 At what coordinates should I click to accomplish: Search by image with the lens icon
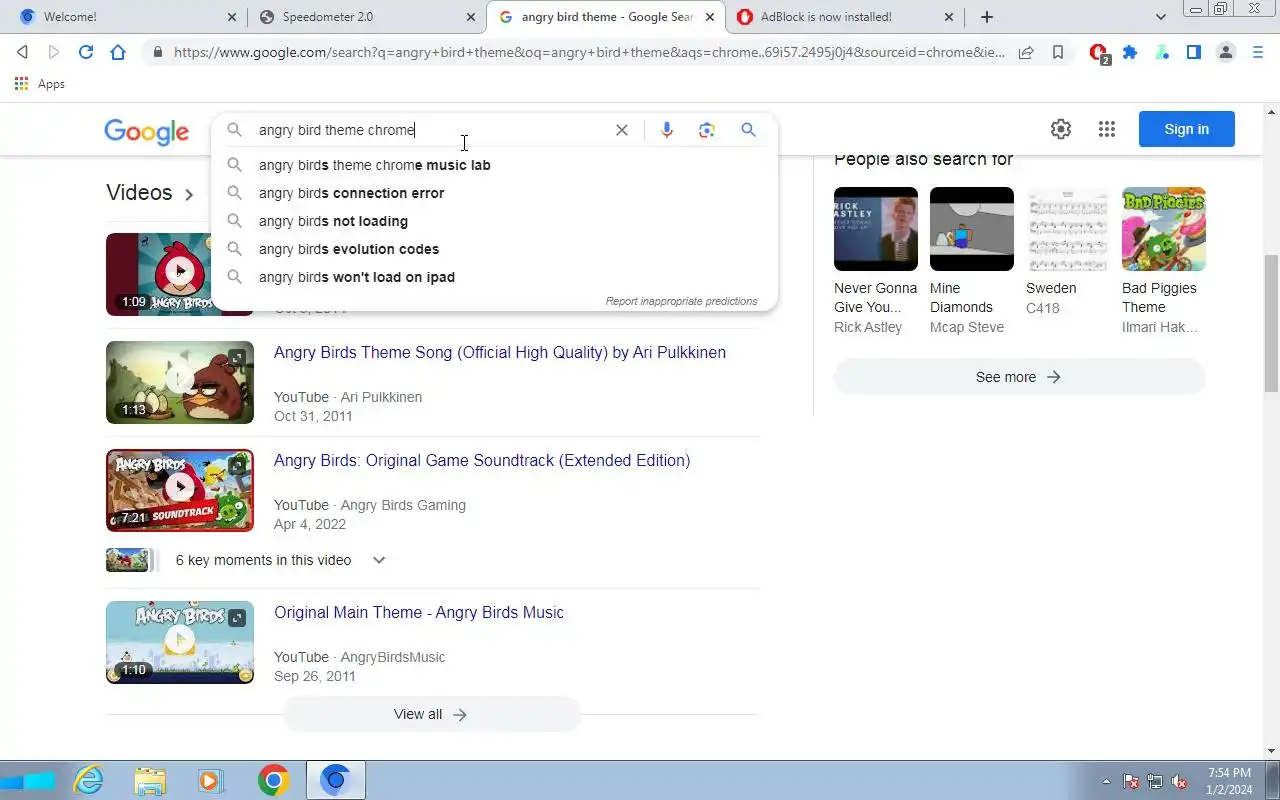click(x=707, y=130)
